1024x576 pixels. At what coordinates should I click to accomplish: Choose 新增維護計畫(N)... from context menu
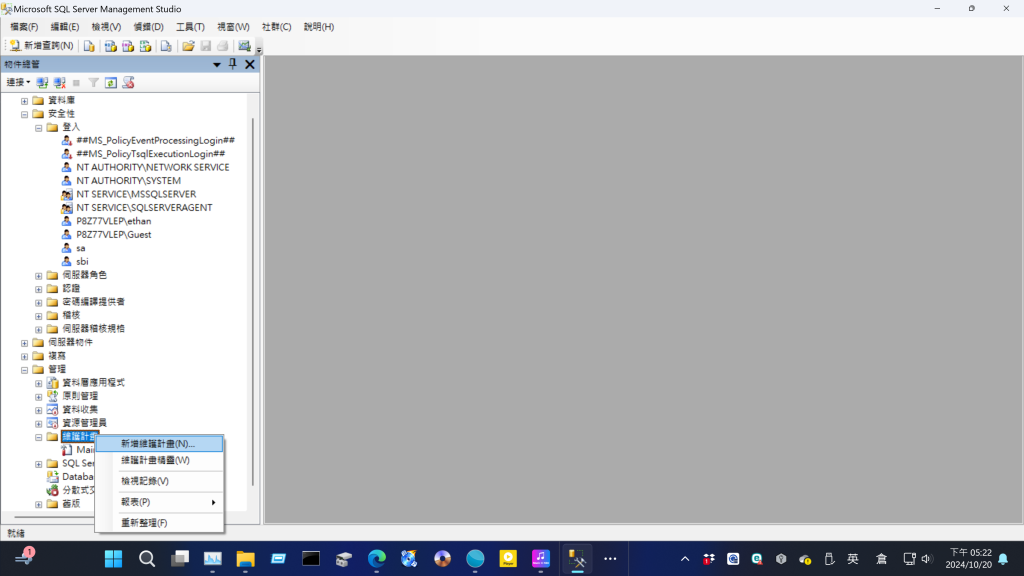[x=158, y=443]
